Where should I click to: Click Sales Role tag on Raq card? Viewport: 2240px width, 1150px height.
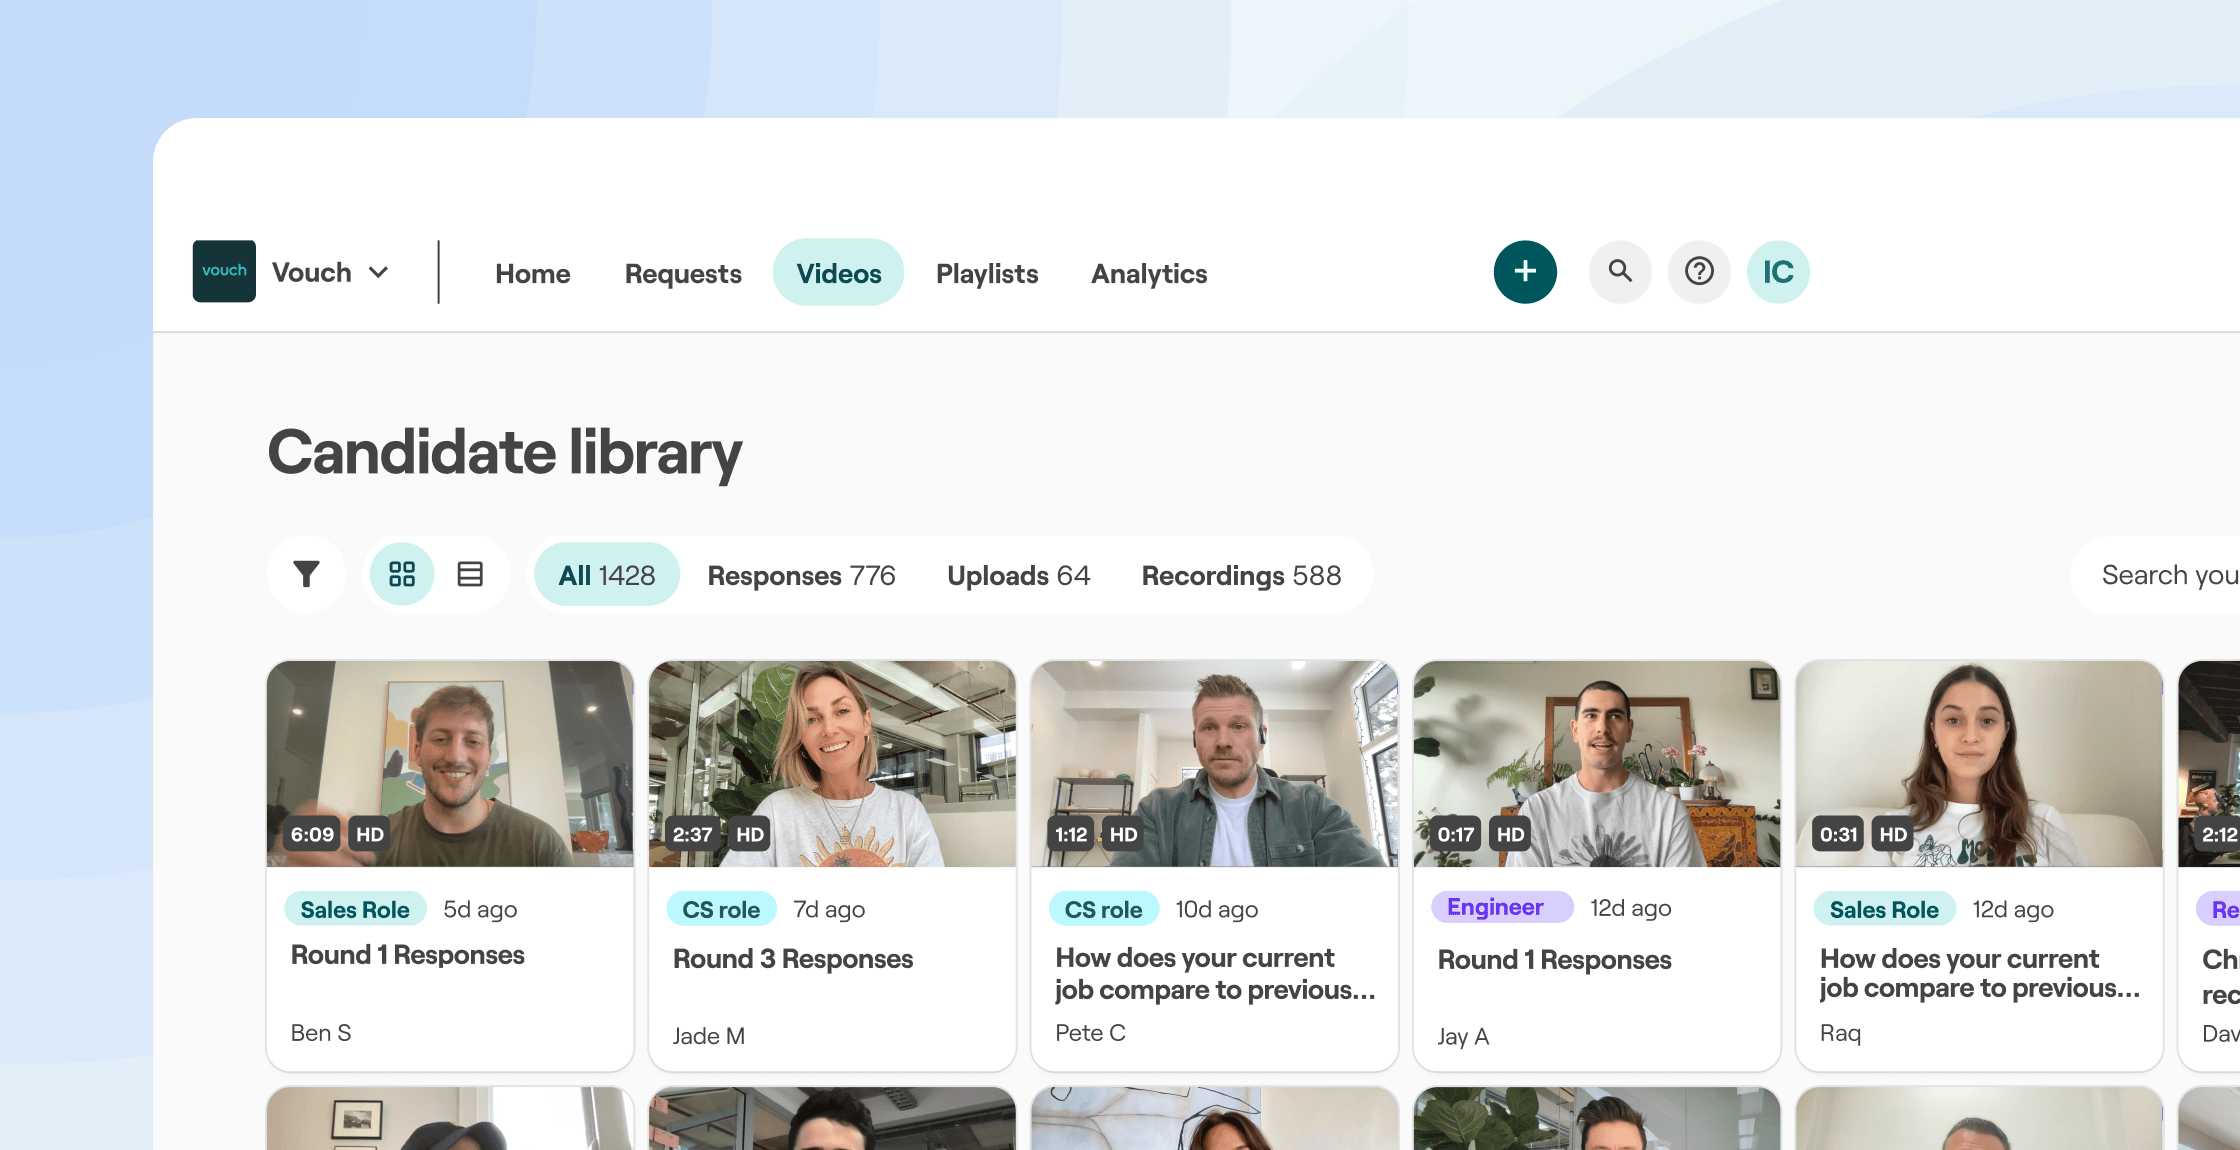point(1884,909)
